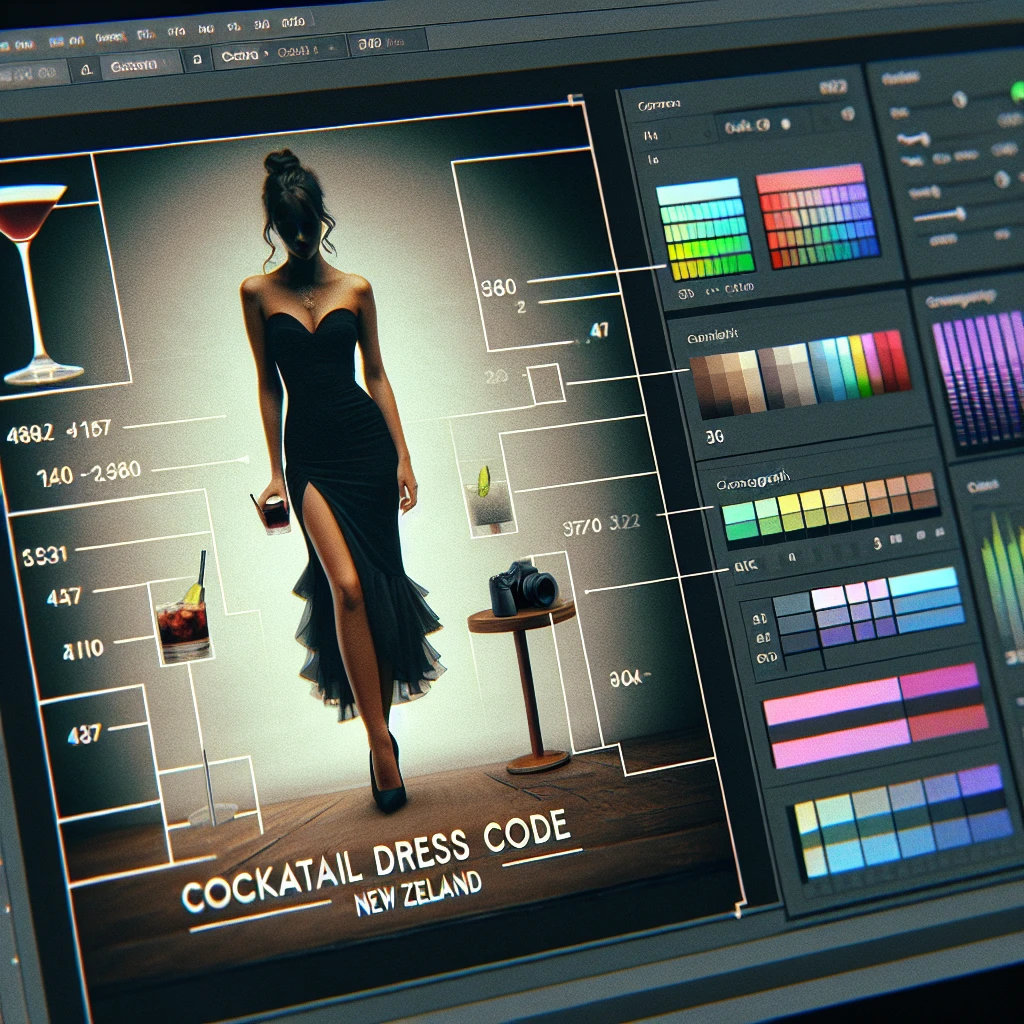
Task: Click the "447" value on canvas
Action: pos(64,596)
